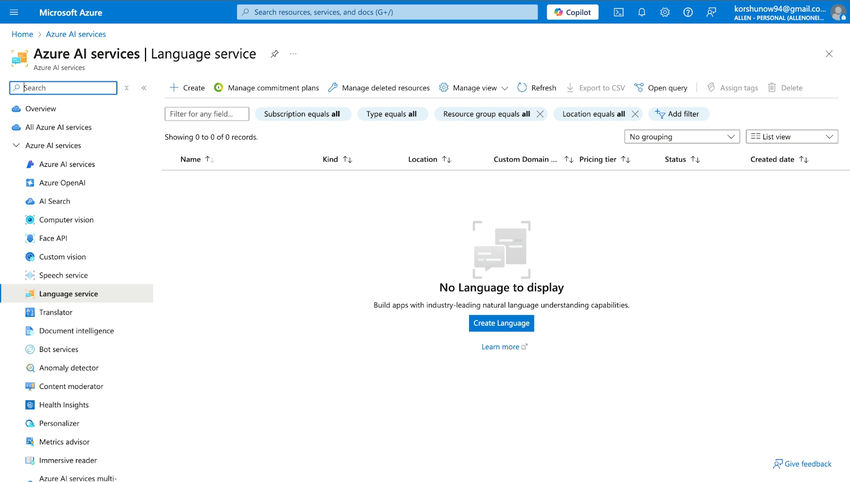Expand the Manage view dropdown
The height and width of the screenshot is (482, 850).
(473, 88)
